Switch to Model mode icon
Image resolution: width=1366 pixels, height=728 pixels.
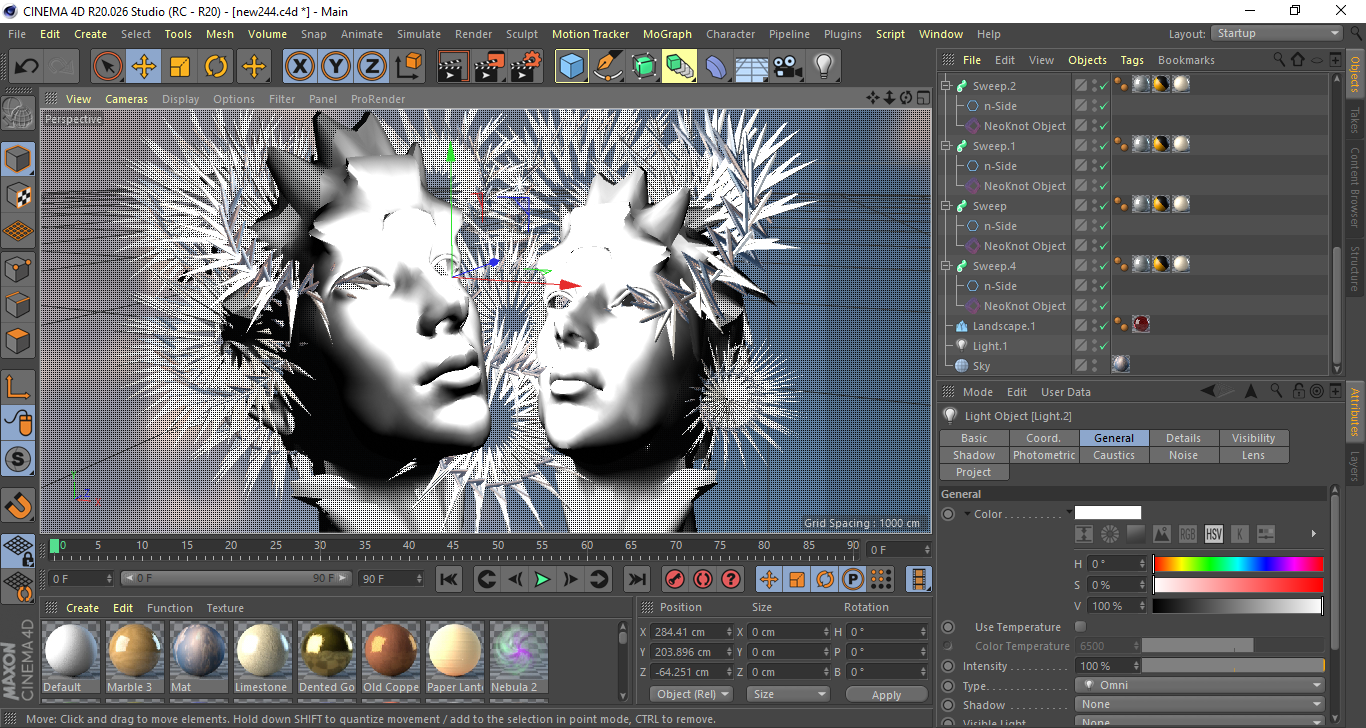[x=18, y=159]
